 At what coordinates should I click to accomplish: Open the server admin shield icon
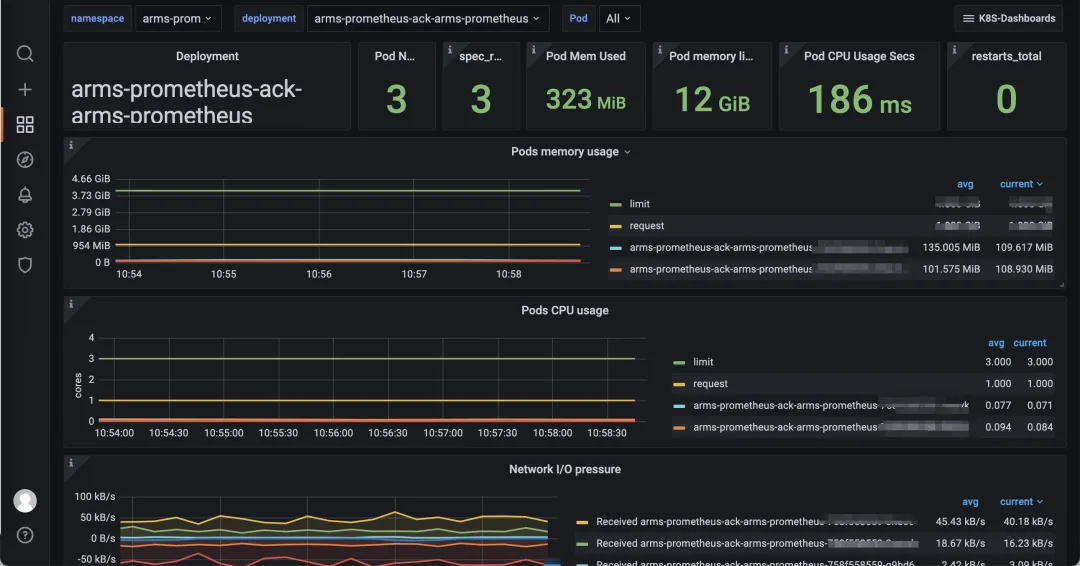point(25,265)
